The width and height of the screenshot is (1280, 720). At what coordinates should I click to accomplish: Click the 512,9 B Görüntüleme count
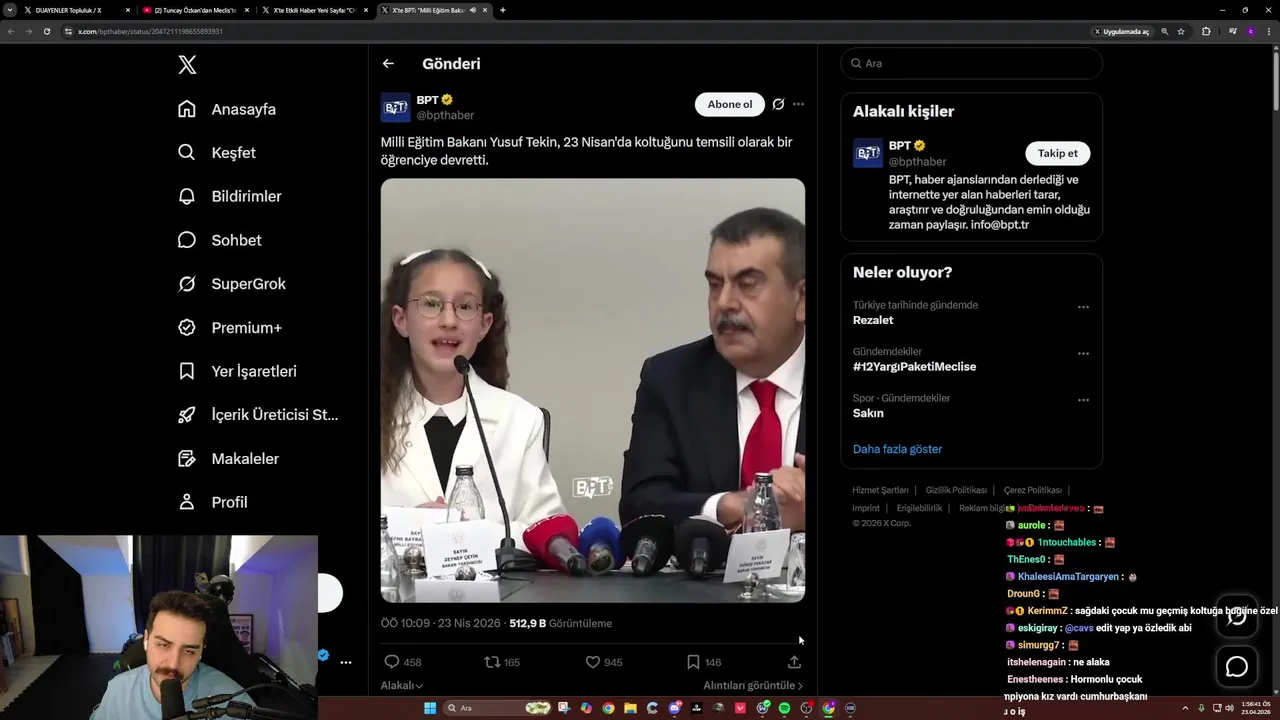pyautogui.click(x=560, y=623)
